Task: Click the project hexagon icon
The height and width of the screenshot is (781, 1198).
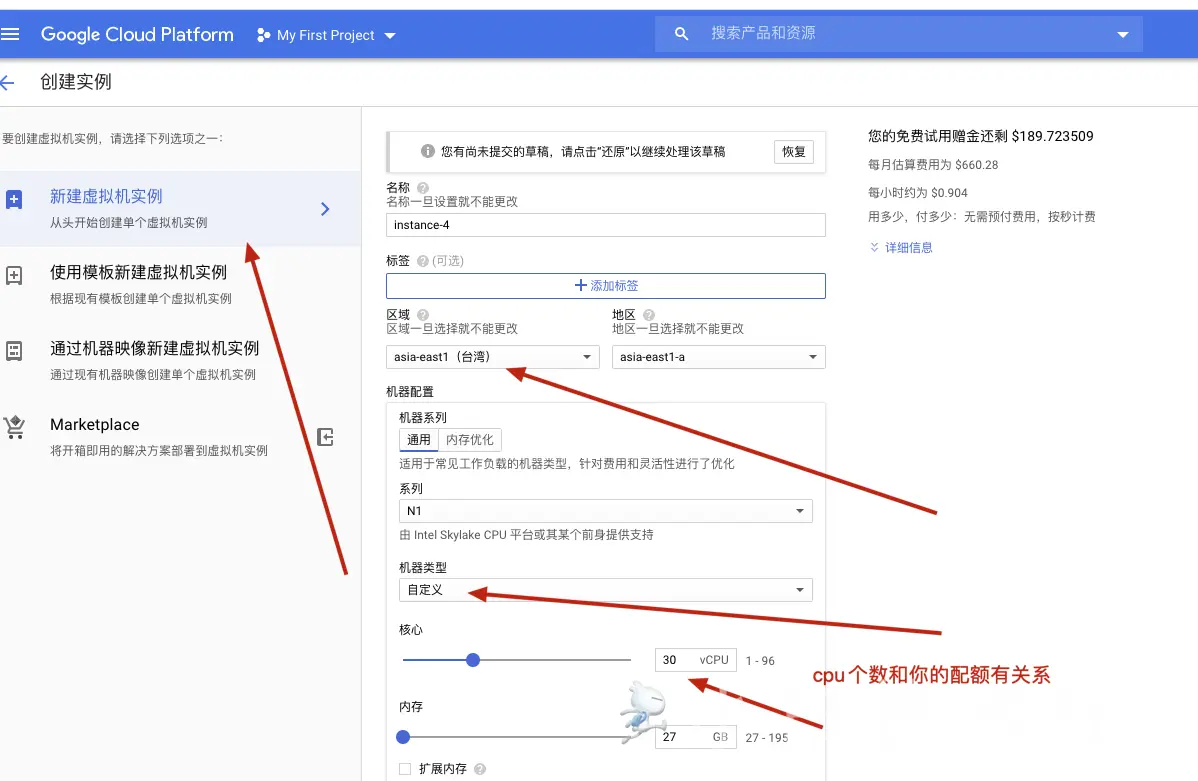Action: pos(264,35)
